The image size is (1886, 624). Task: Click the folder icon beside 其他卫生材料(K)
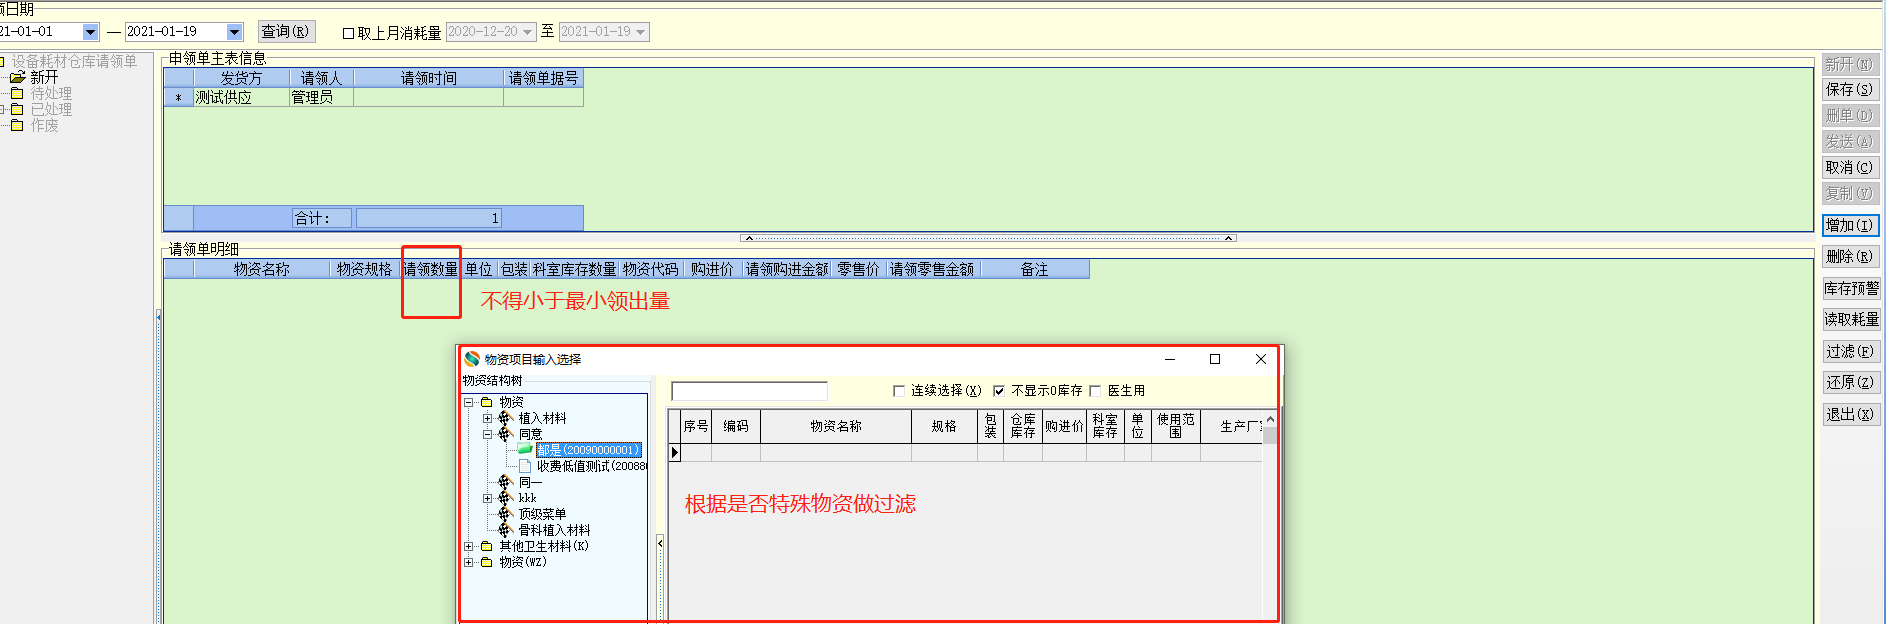(487, 546)
